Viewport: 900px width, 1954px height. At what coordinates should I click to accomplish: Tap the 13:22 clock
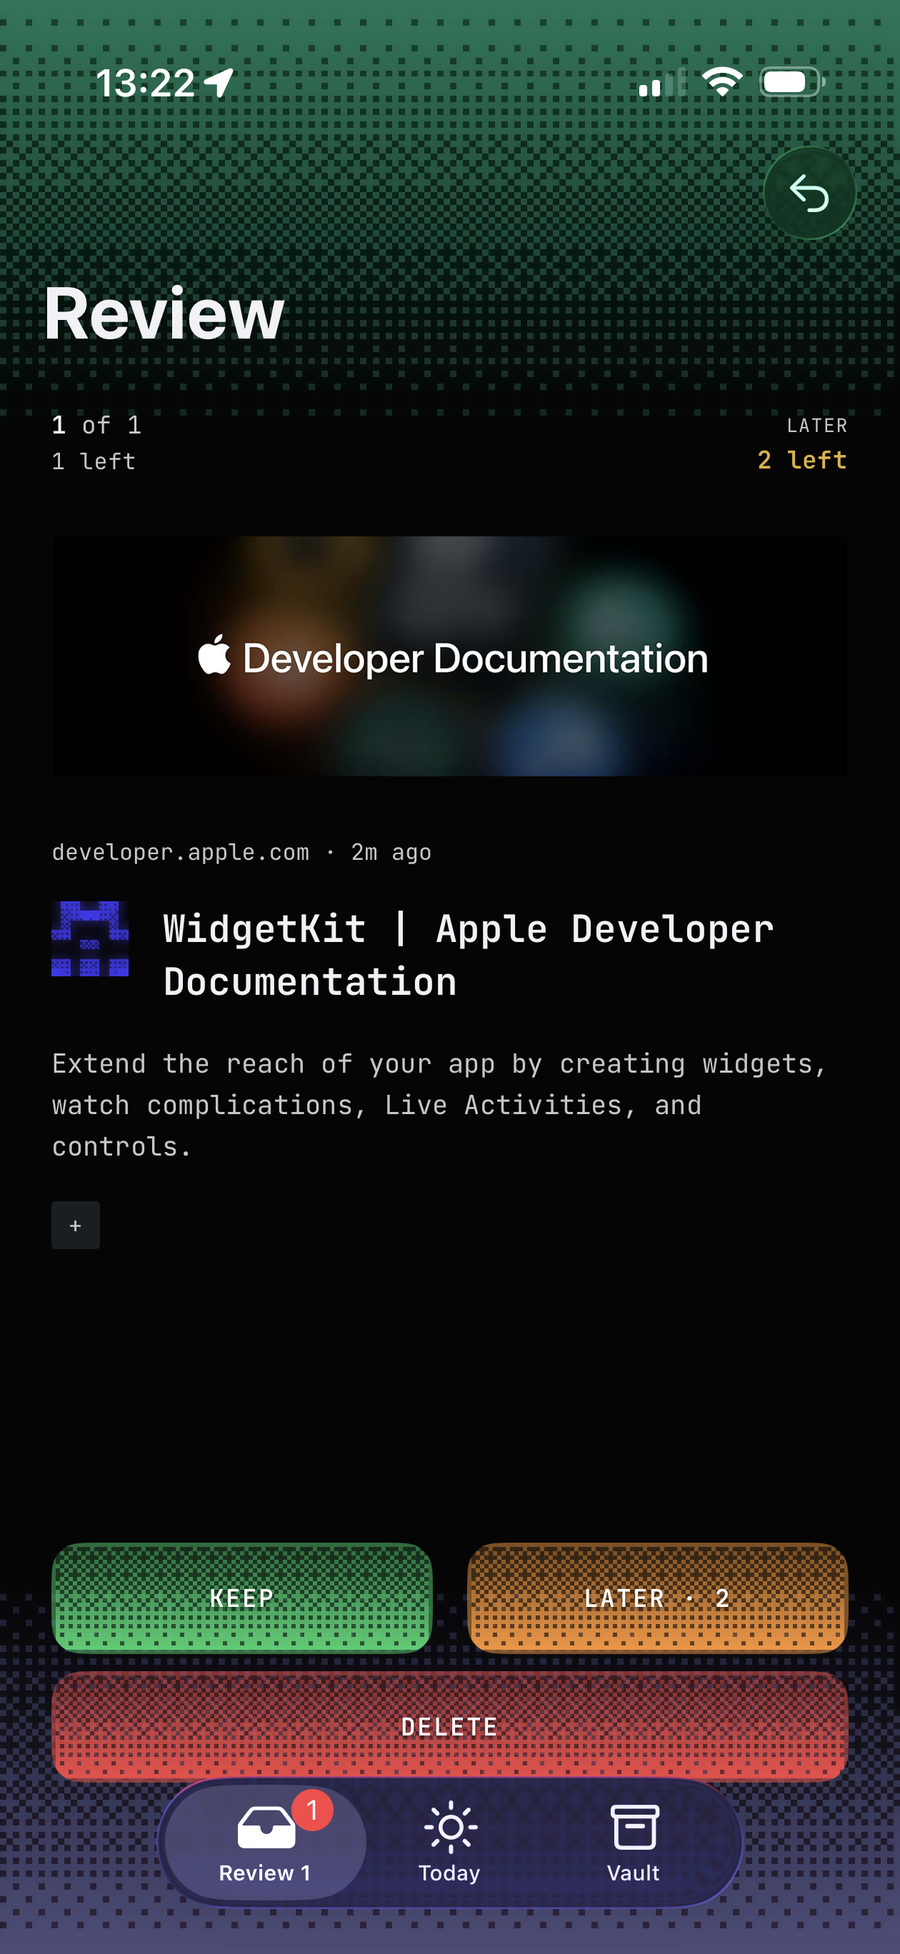(146, 83)
